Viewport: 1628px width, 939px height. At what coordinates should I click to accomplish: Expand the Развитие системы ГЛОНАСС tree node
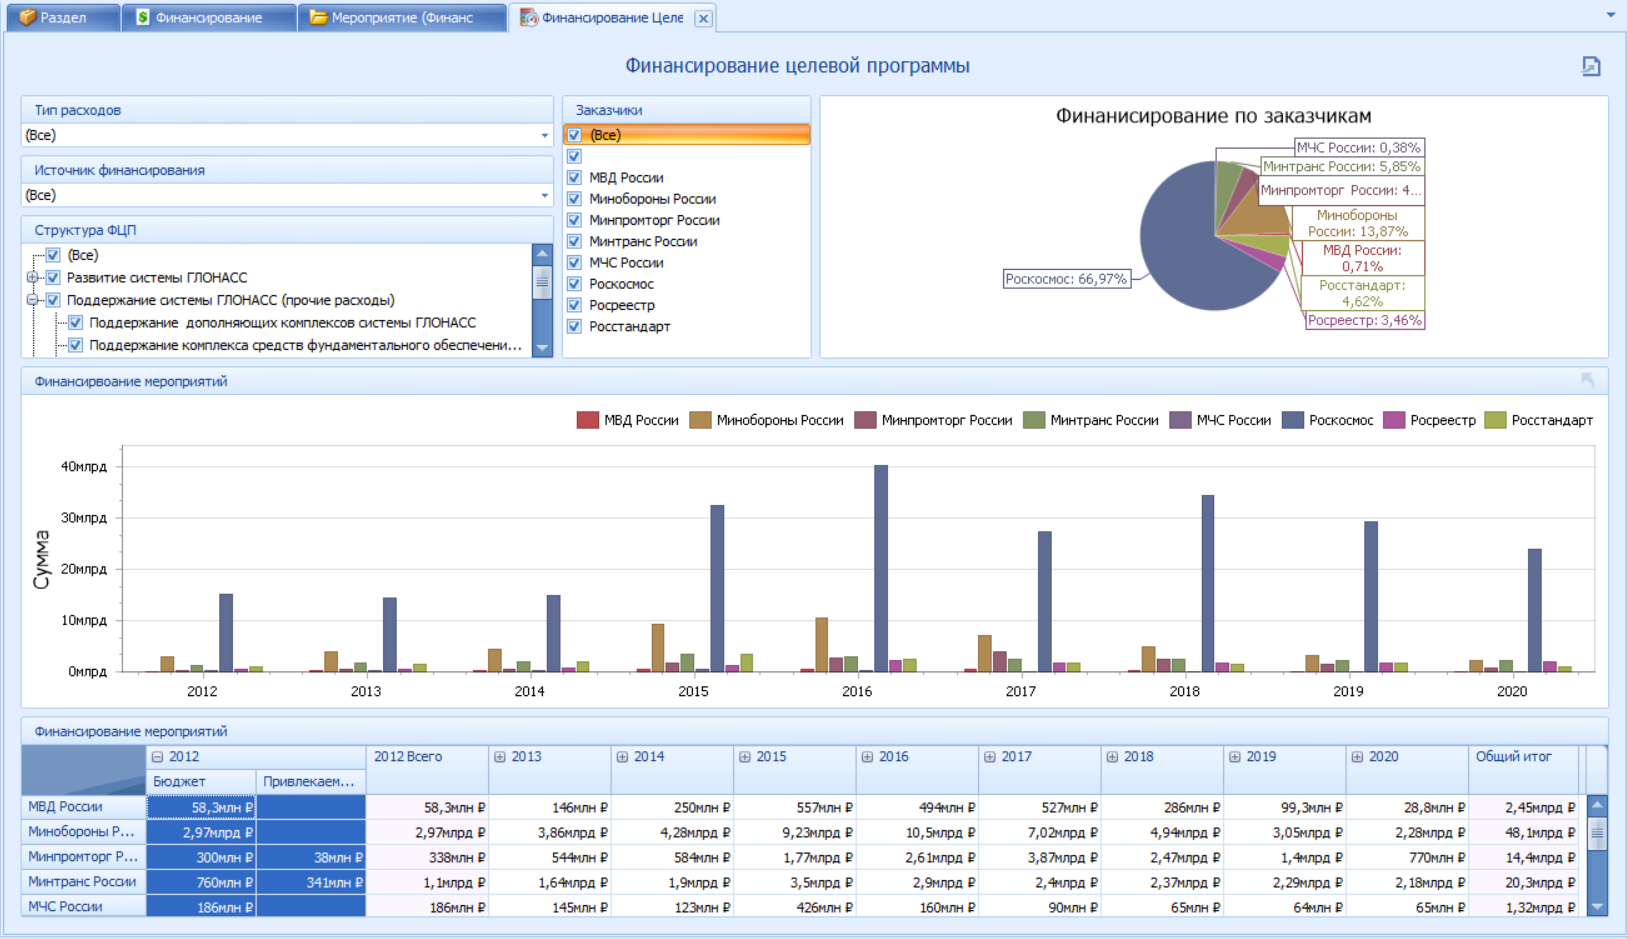pyautogui.click(x=32, y=277)
